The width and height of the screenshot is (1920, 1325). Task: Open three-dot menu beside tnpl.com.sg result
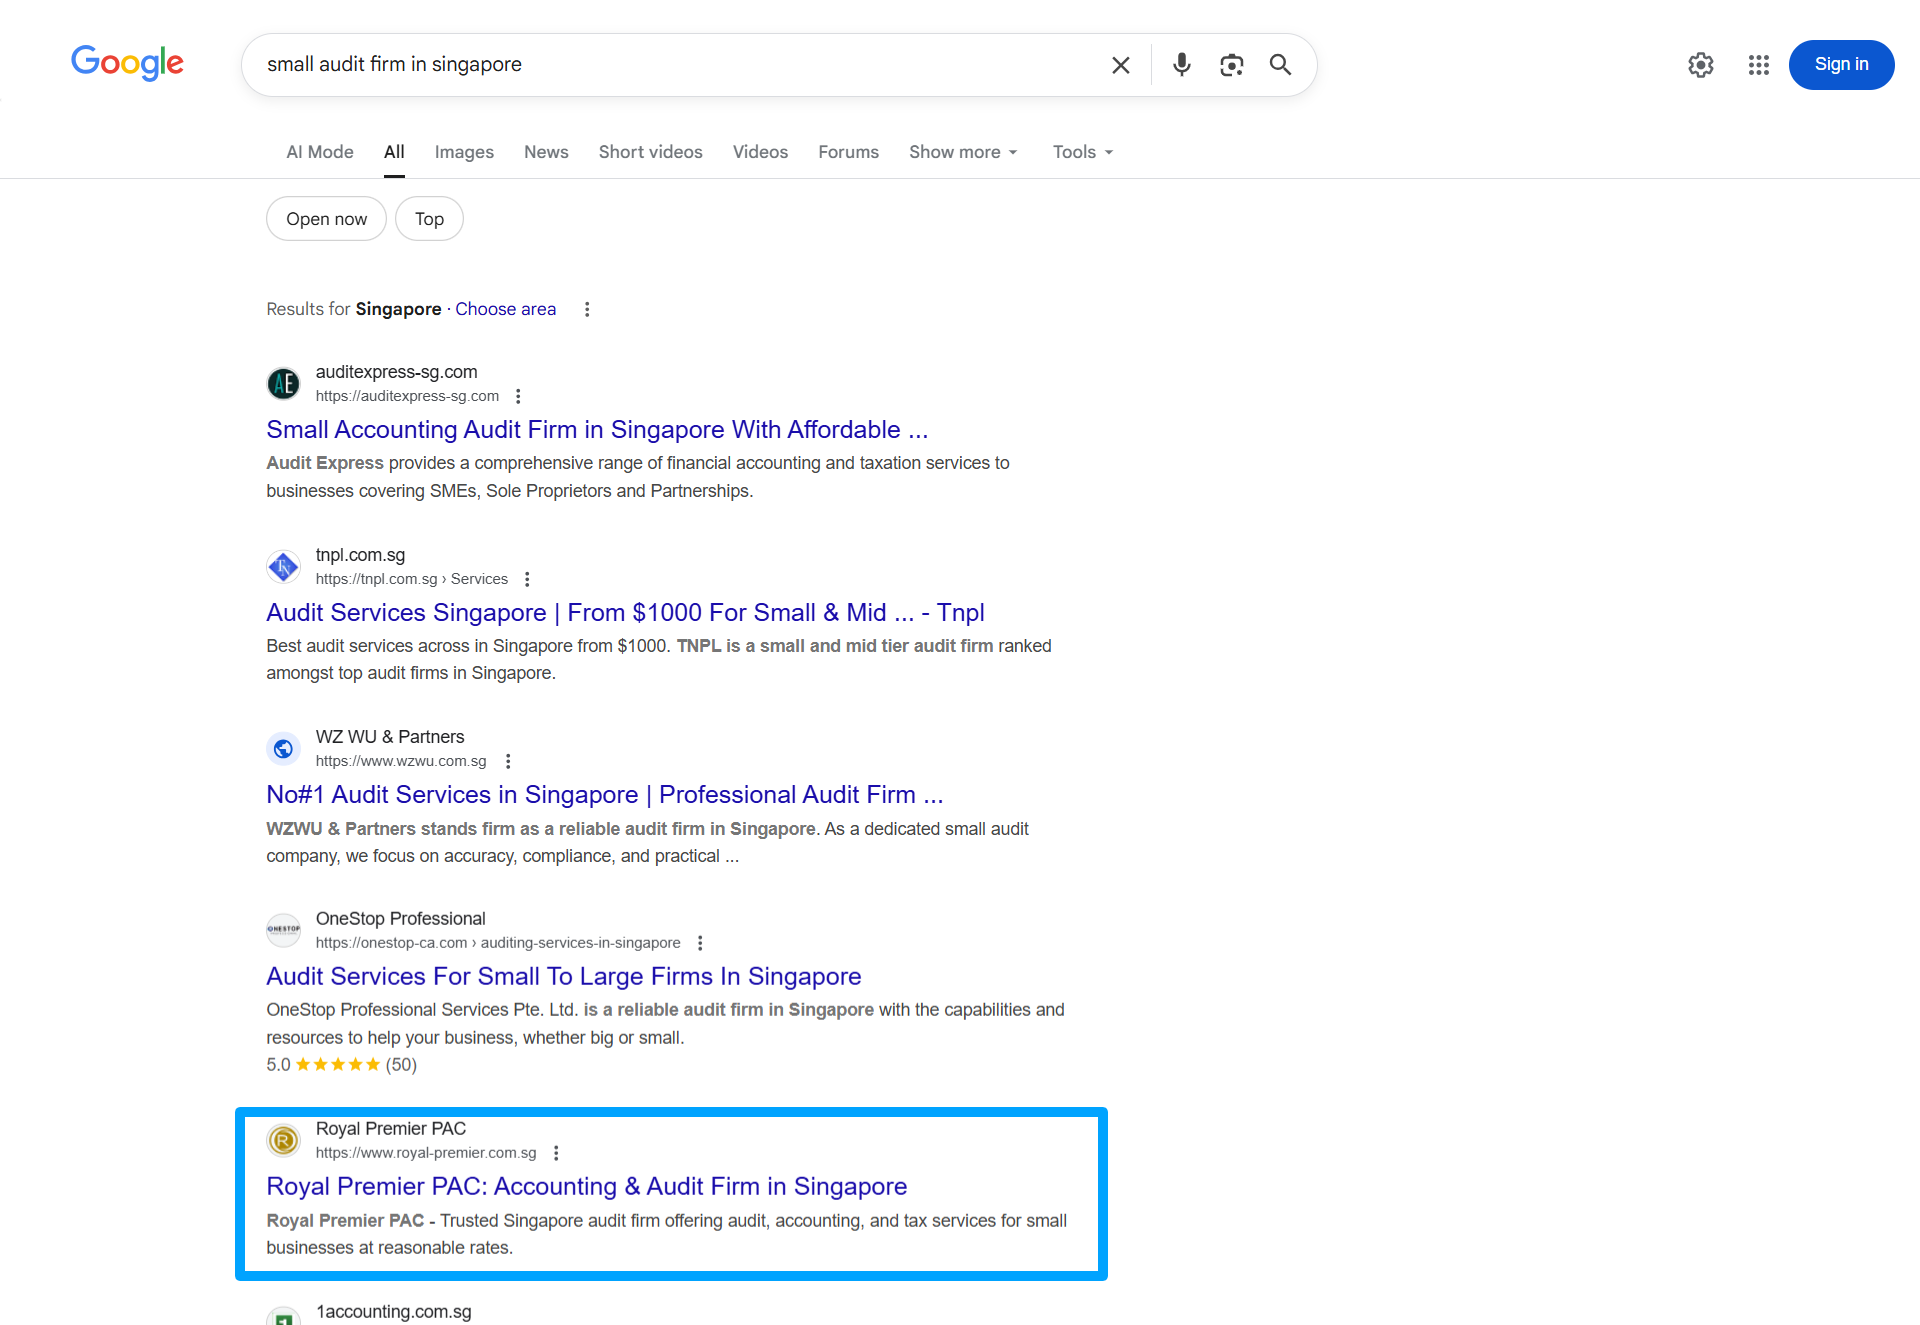(527, 579)
